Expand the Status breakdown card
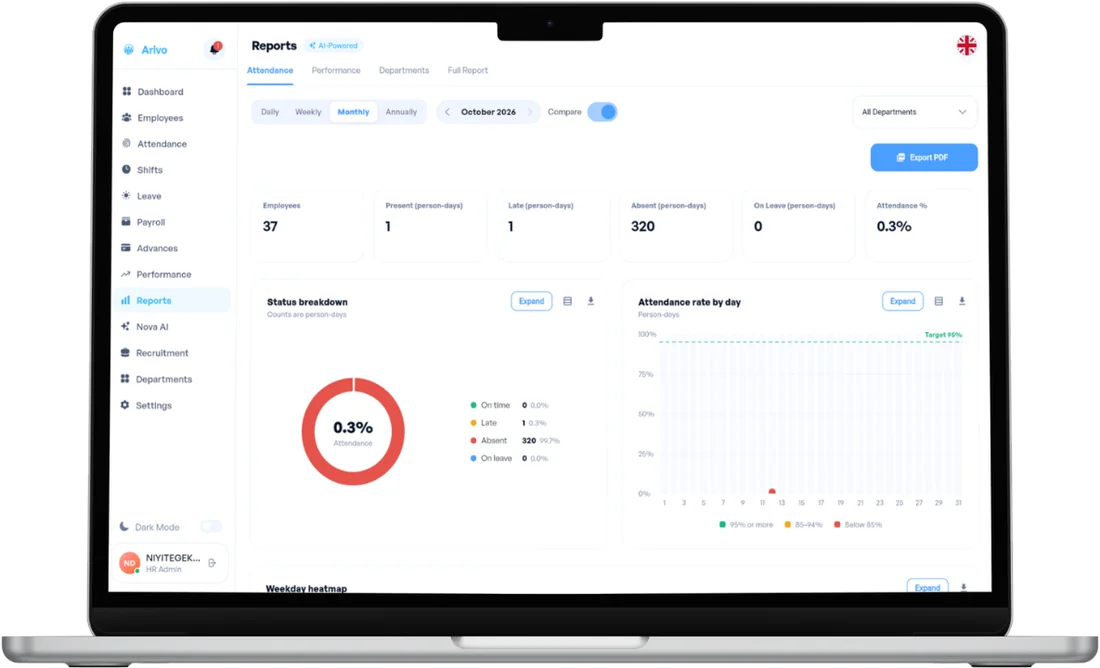The image size is (1100, 668). click(x=531, y=301)
